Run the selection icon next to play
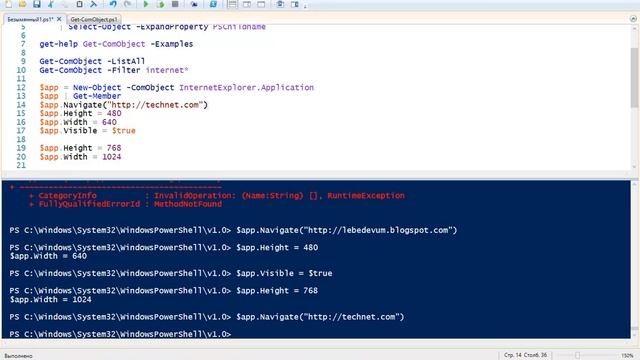This screenshot has width=640, height=360. click(x=161, y=4)
